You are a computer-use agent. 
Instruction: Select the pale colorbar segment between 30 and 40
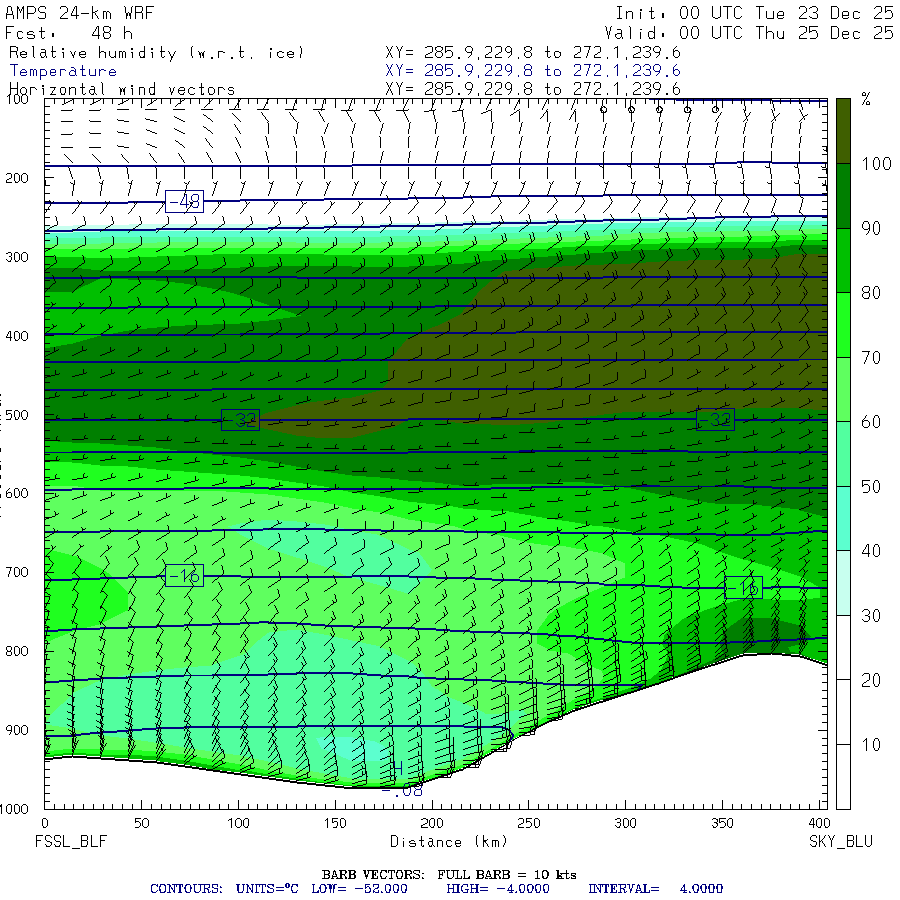pos(843,583)
